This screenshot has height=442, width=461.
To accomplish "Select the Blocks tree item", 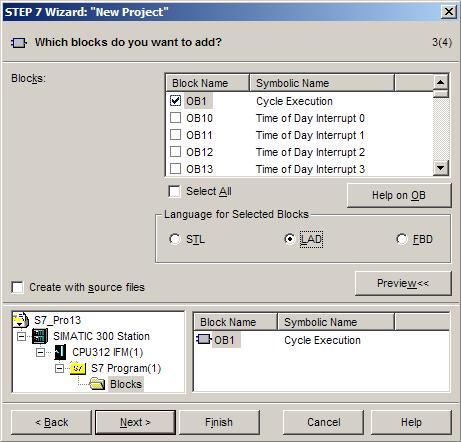I will click(126, 384).
